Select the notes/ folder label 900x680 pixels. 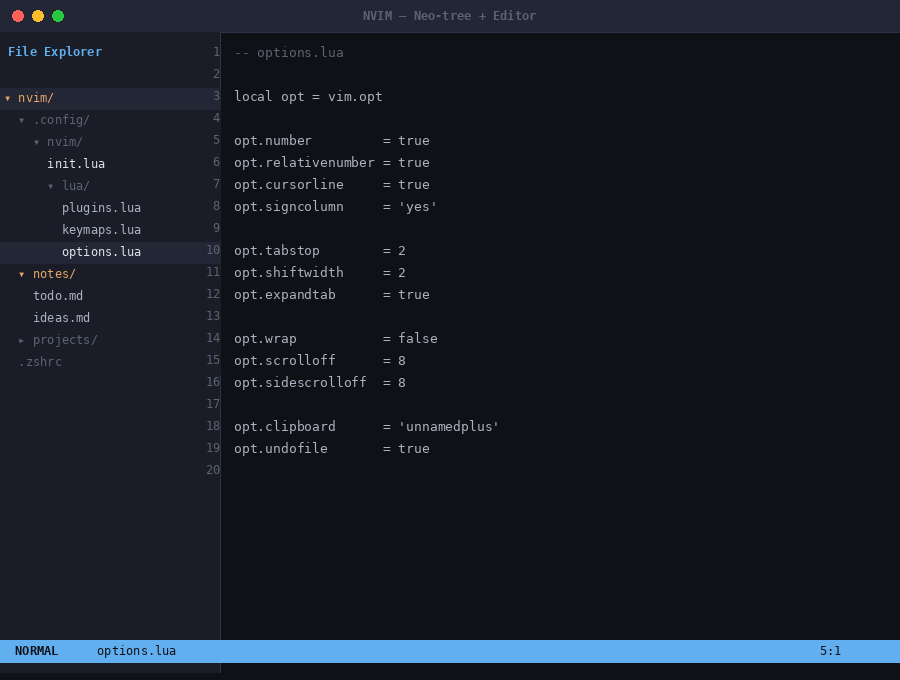pos(54,274)
